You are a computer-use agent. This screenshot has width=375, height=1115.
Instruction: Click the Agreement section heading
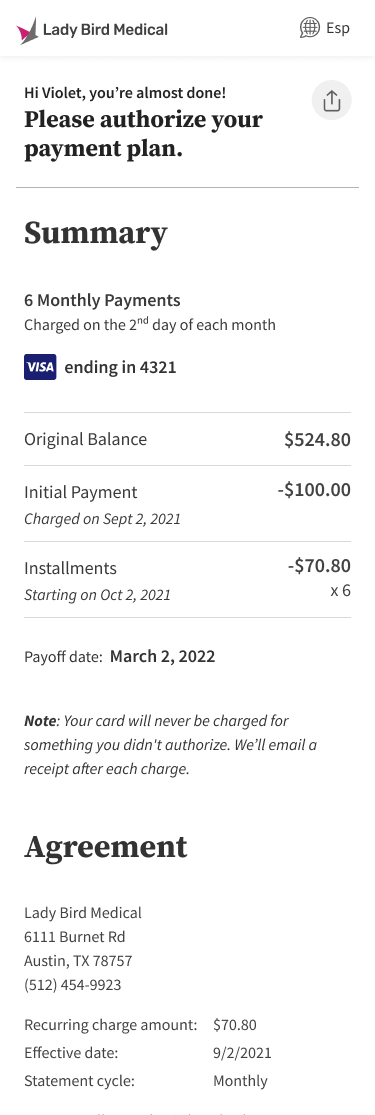(105, 847)
